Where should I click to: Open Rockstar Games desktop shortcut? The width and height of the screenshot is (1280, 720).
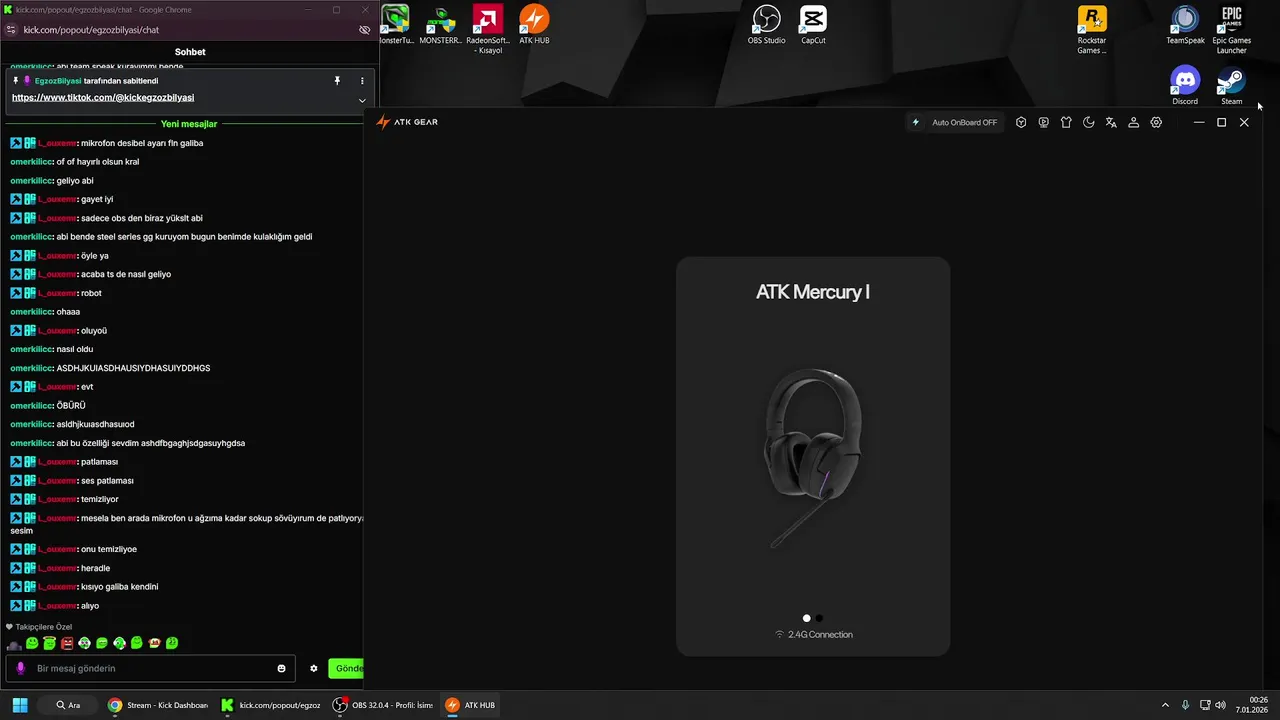click(1092, 29)
